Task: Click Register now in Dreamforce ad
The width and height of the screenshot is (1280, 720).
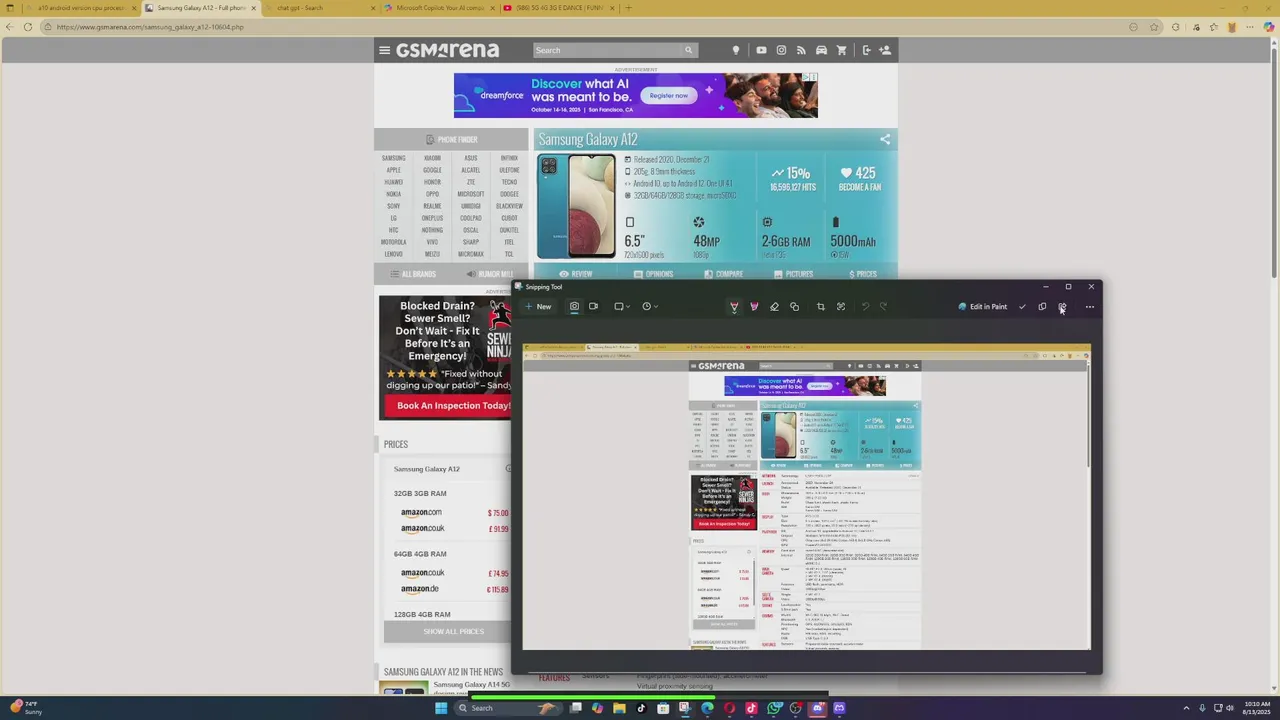Action: [x=668, y=96]
